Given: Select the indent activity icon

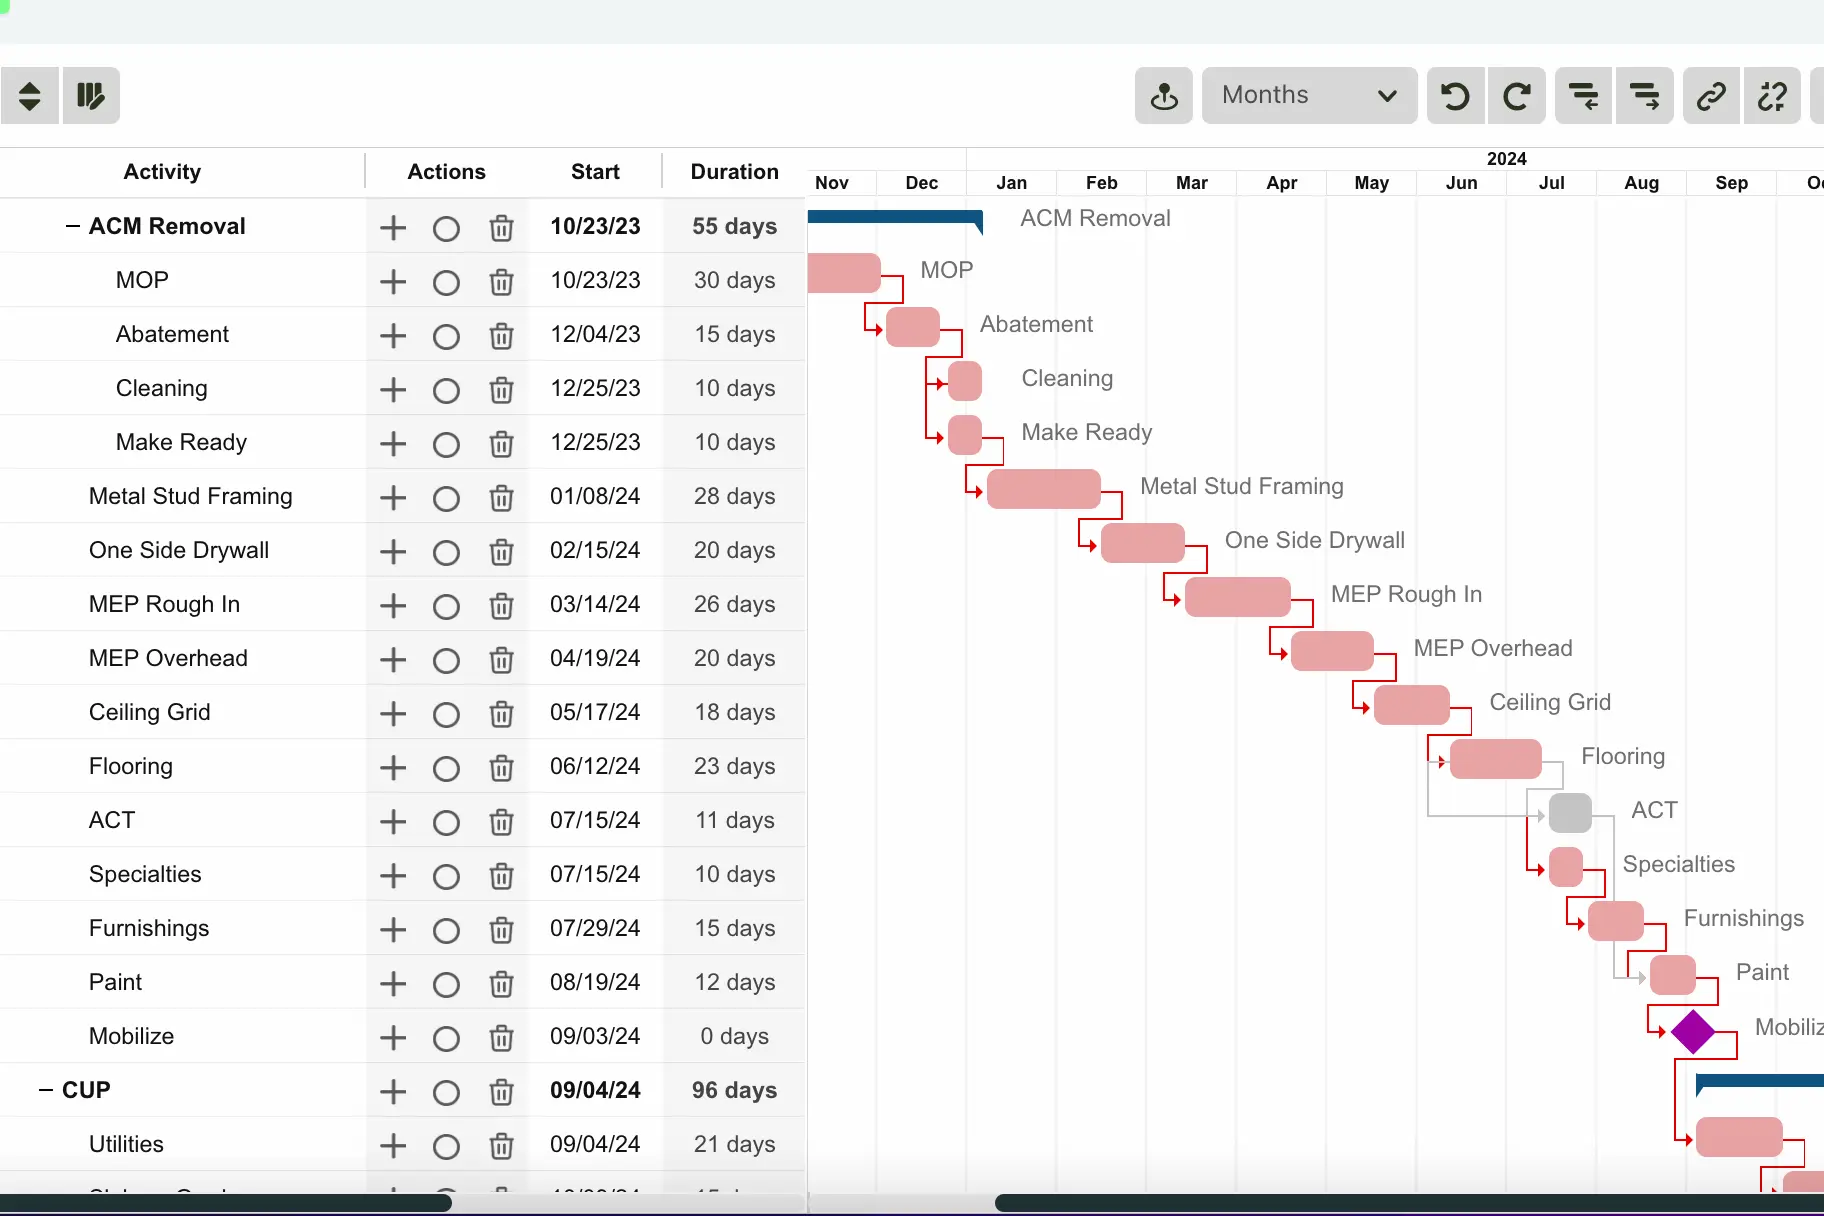Looking at the screenshot, I should pos(1645,95).
